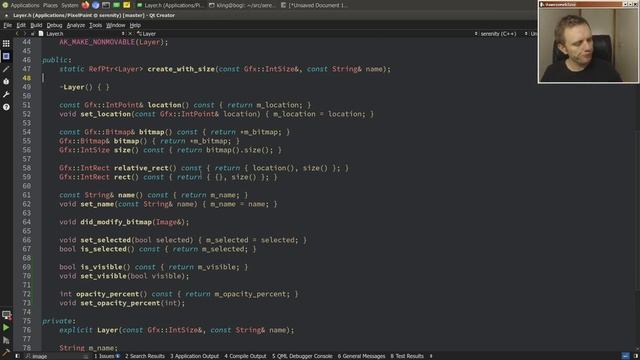Build project with the hammer icon
The image size is (640, 360).
click(x=6, y=352)
